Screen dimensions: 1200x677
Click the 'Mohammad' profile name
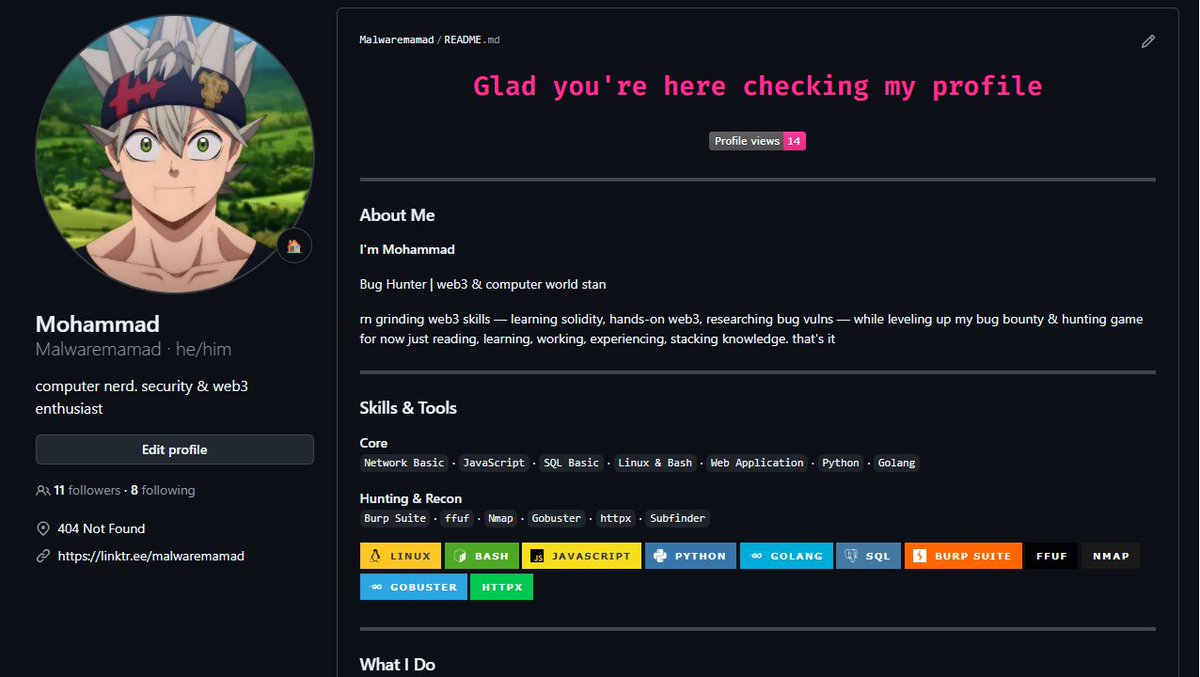(x=98, y=324)
